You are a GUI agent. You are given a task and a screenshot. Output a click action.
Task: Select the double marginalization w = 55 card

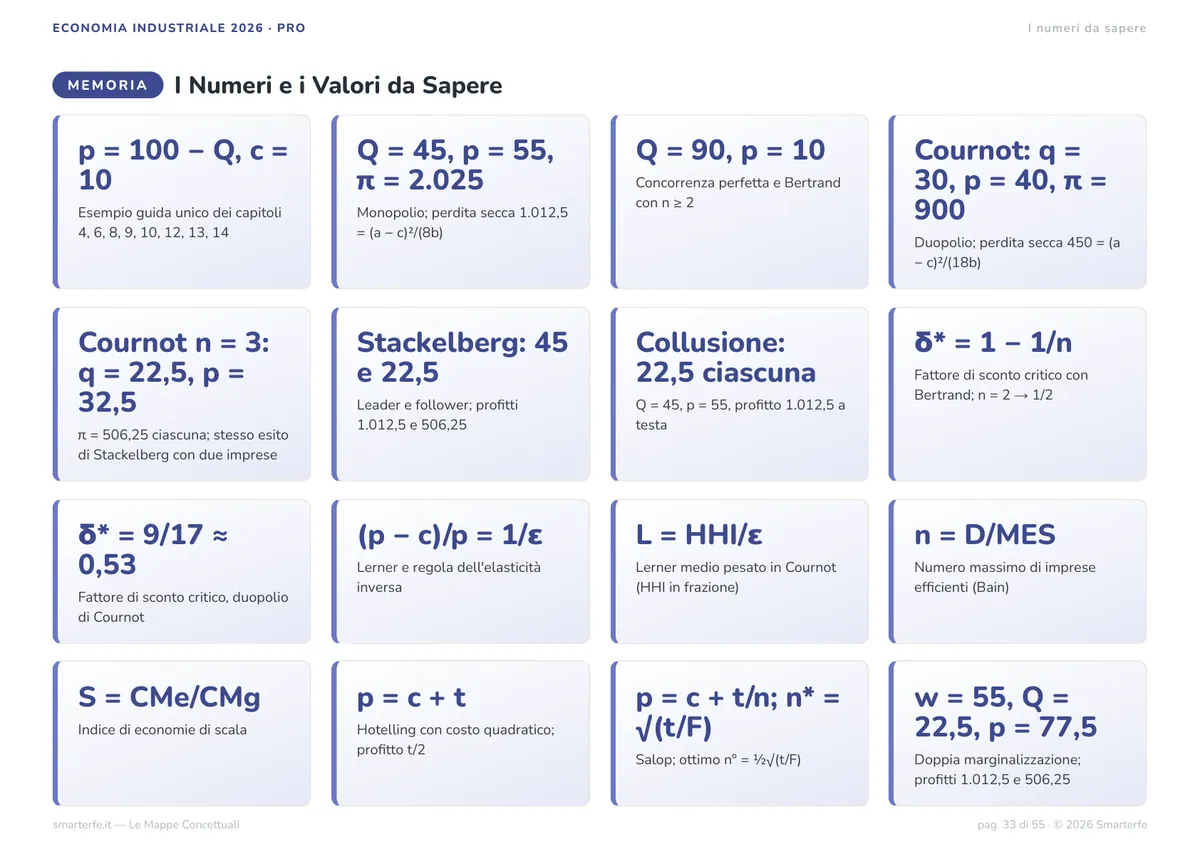pos(1018,733)
